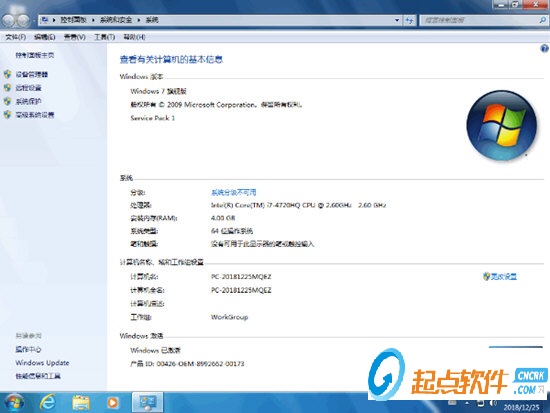Image resolution: width=550 pixels, height=413 pixels.
Task: Click the 系统分级不可用 link
Action: point(234,192)
